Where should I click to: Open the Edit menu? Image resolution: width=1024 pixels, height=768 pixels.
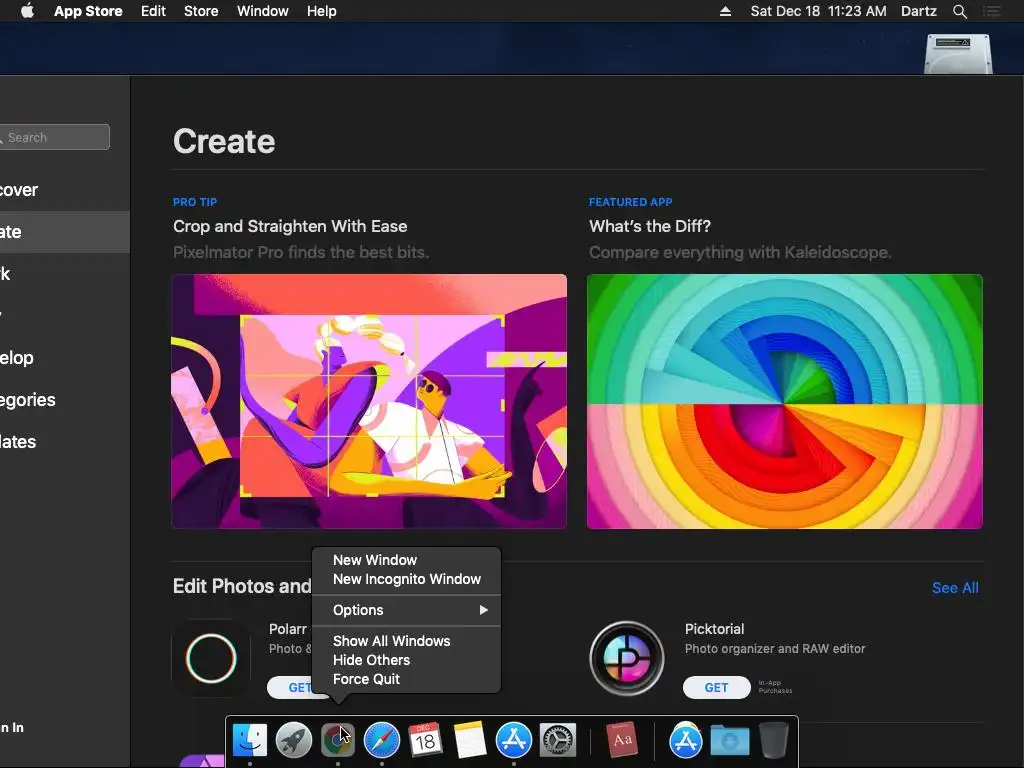(153, 11)
